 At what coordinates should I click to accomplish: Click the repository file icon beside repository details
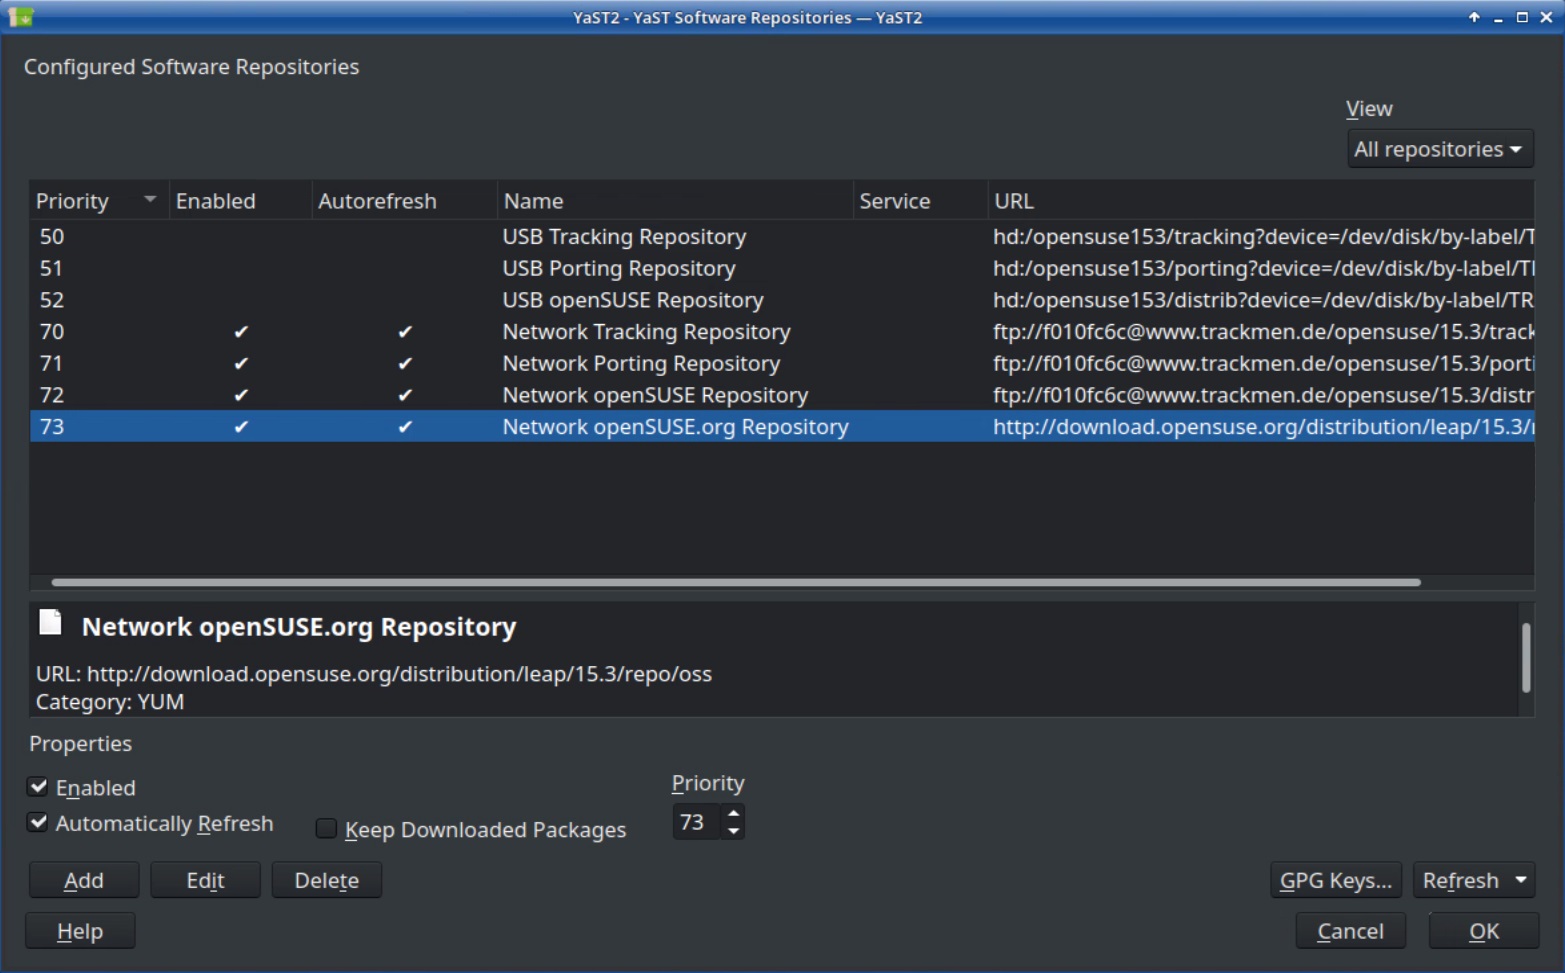[x=50, y=623]
